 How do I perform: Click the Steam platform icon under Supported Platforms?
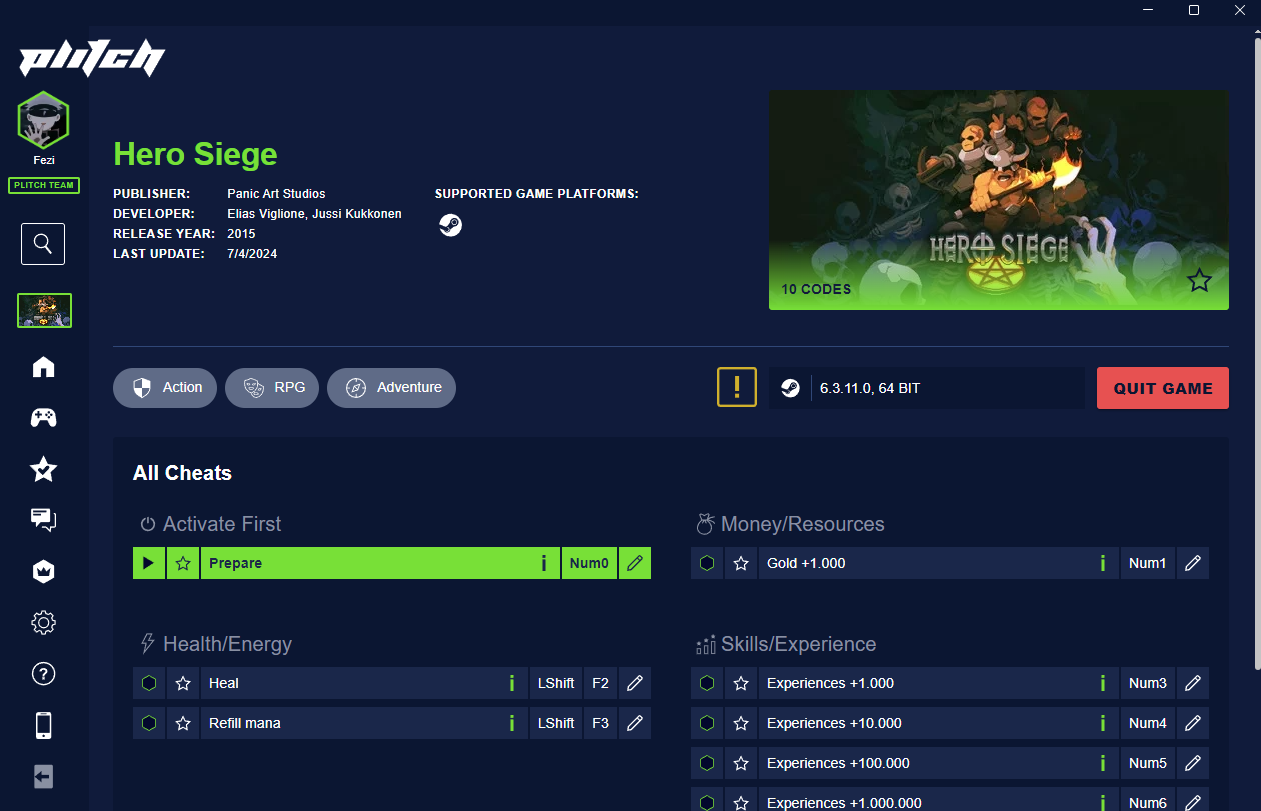[450, 225]
